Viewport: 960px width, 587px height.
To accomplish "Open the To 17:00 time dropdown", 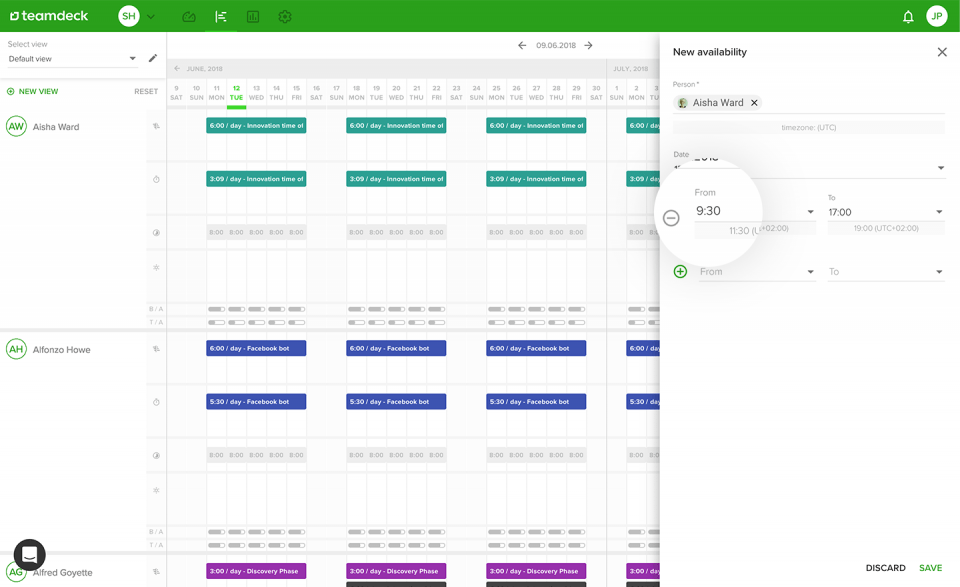I will coord(886,212).
